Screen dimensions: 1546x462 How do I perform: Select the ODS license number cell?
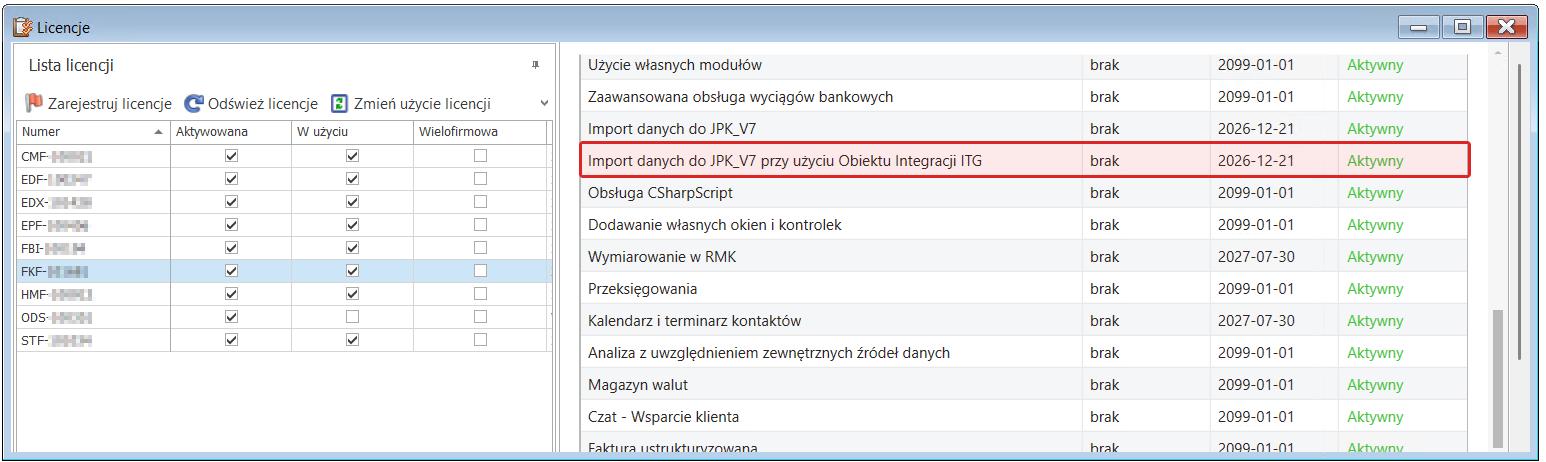(x=93, y=317)
